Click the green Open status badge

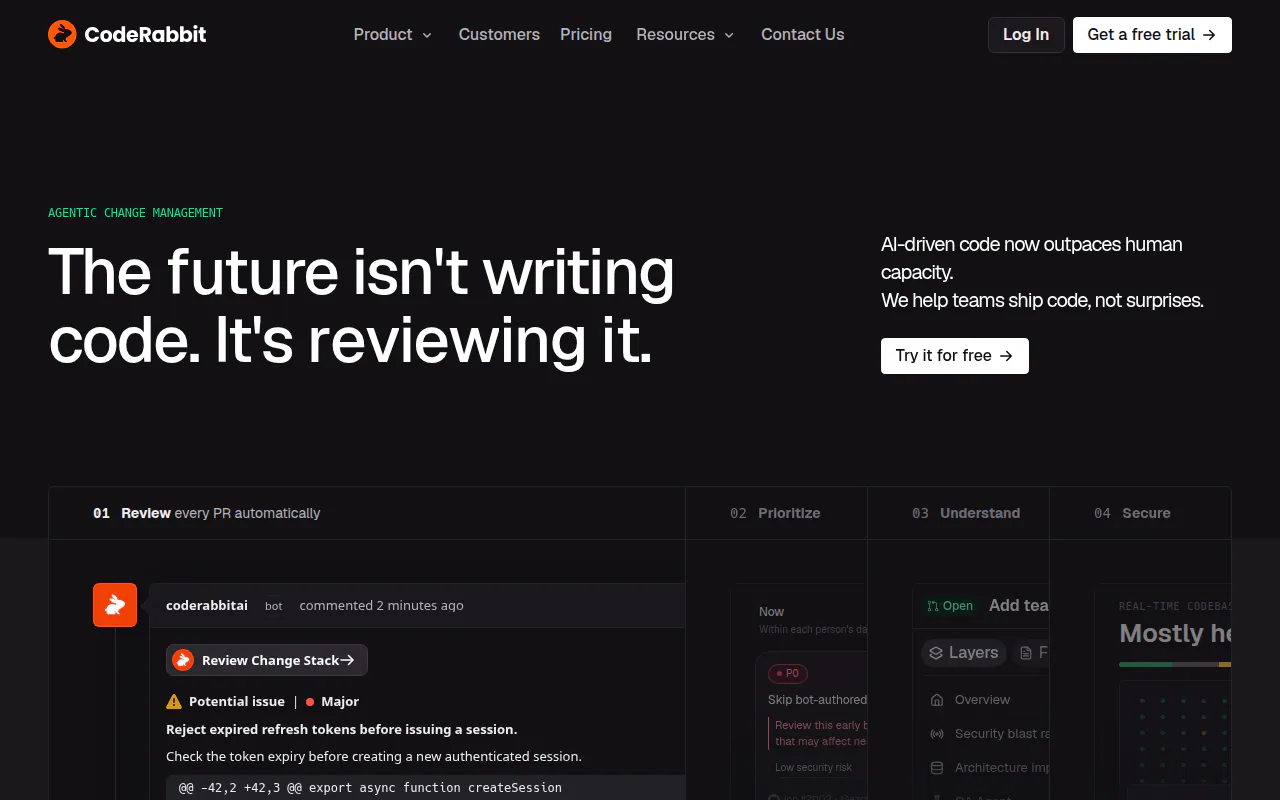coord(950,606)
